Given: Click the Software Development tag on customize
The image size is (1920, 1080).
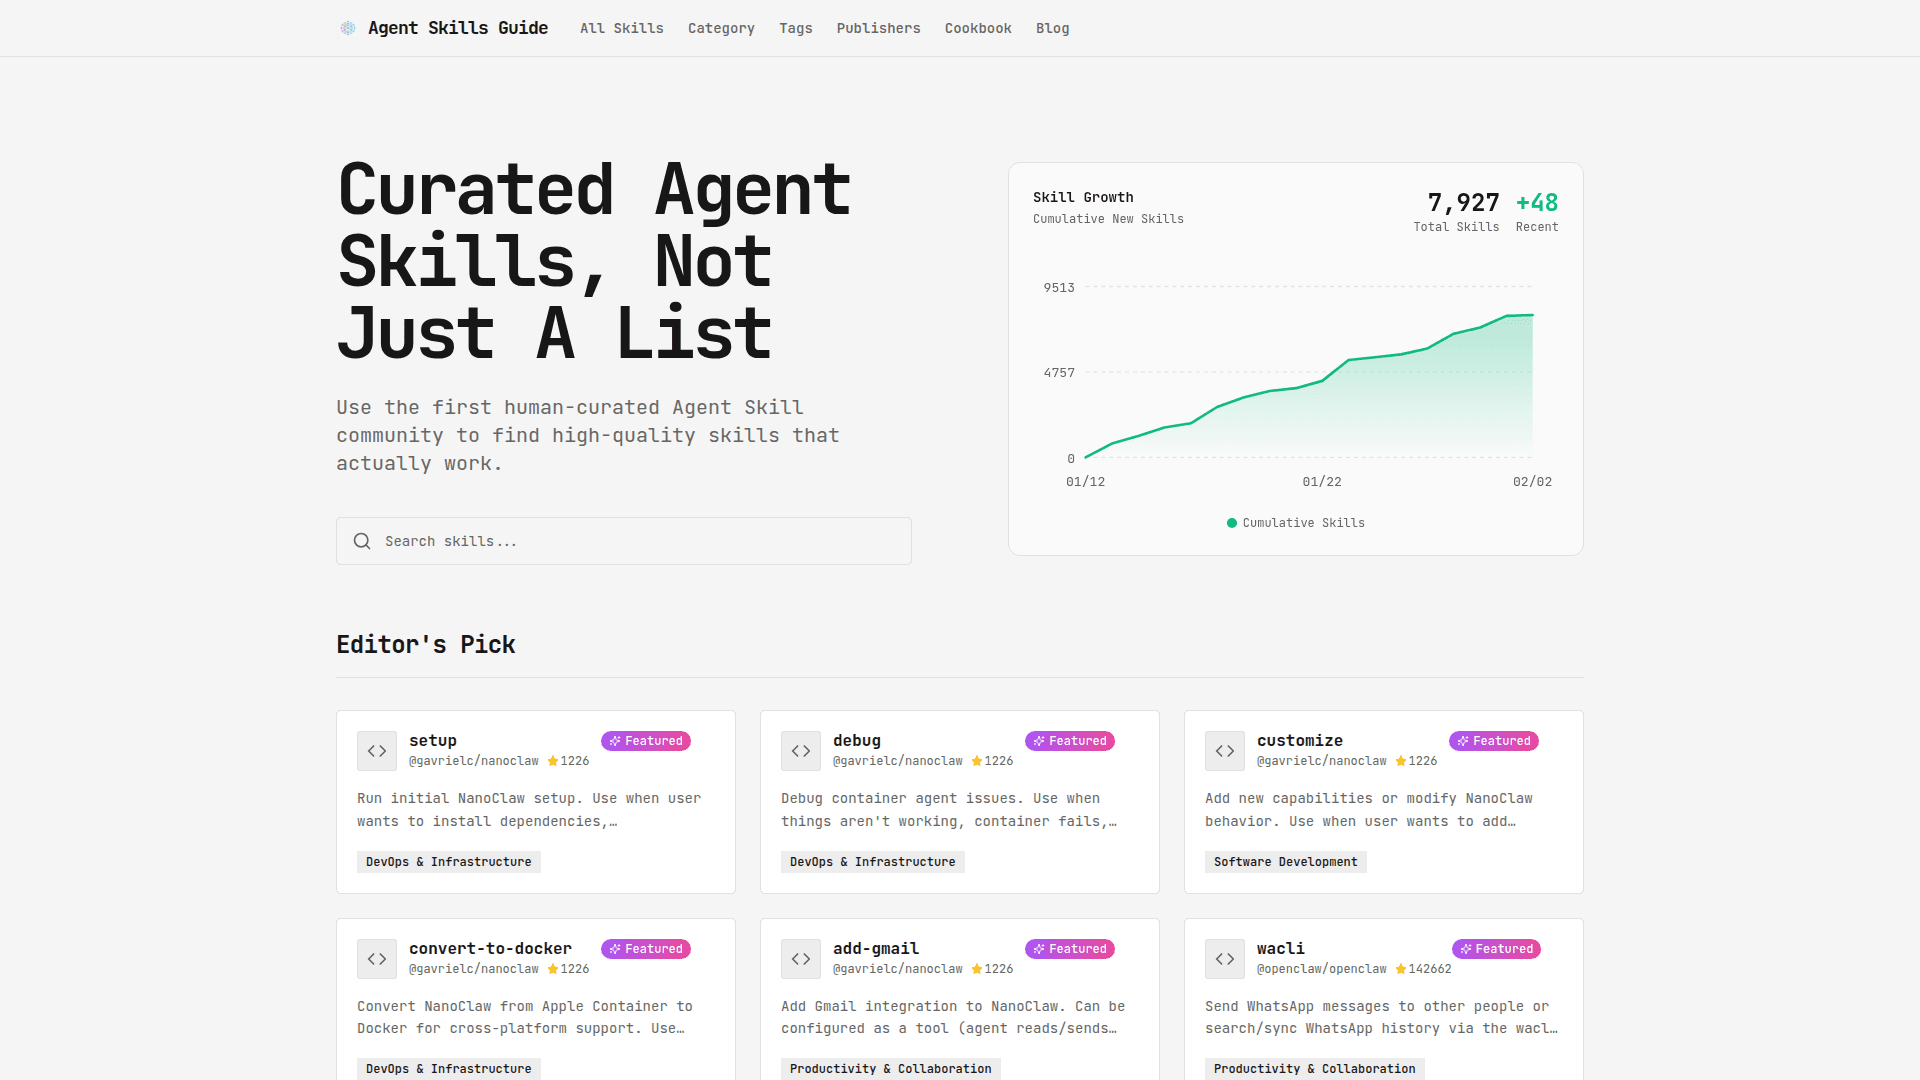Looking at the screenshot, I should tap(1285, 862).
